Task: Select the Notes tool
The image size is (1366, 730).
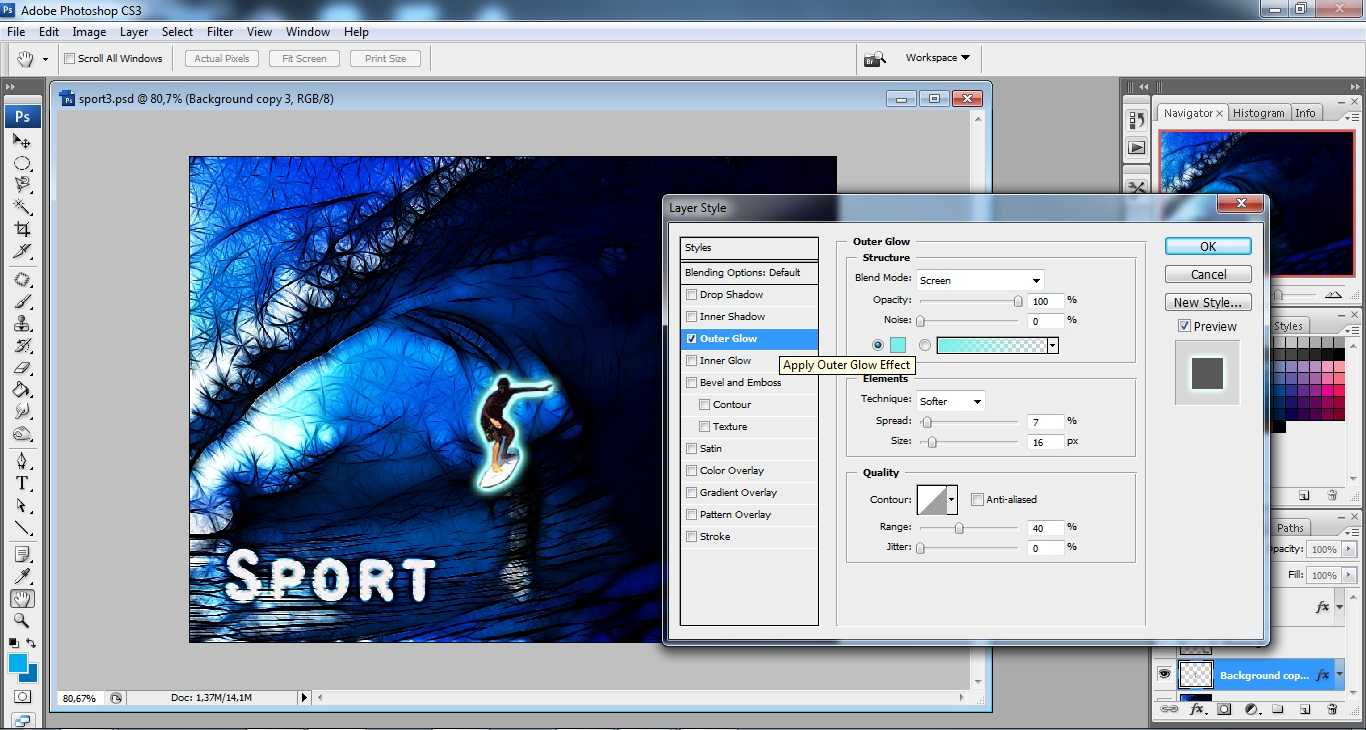Action: click(x=22, y=555)
